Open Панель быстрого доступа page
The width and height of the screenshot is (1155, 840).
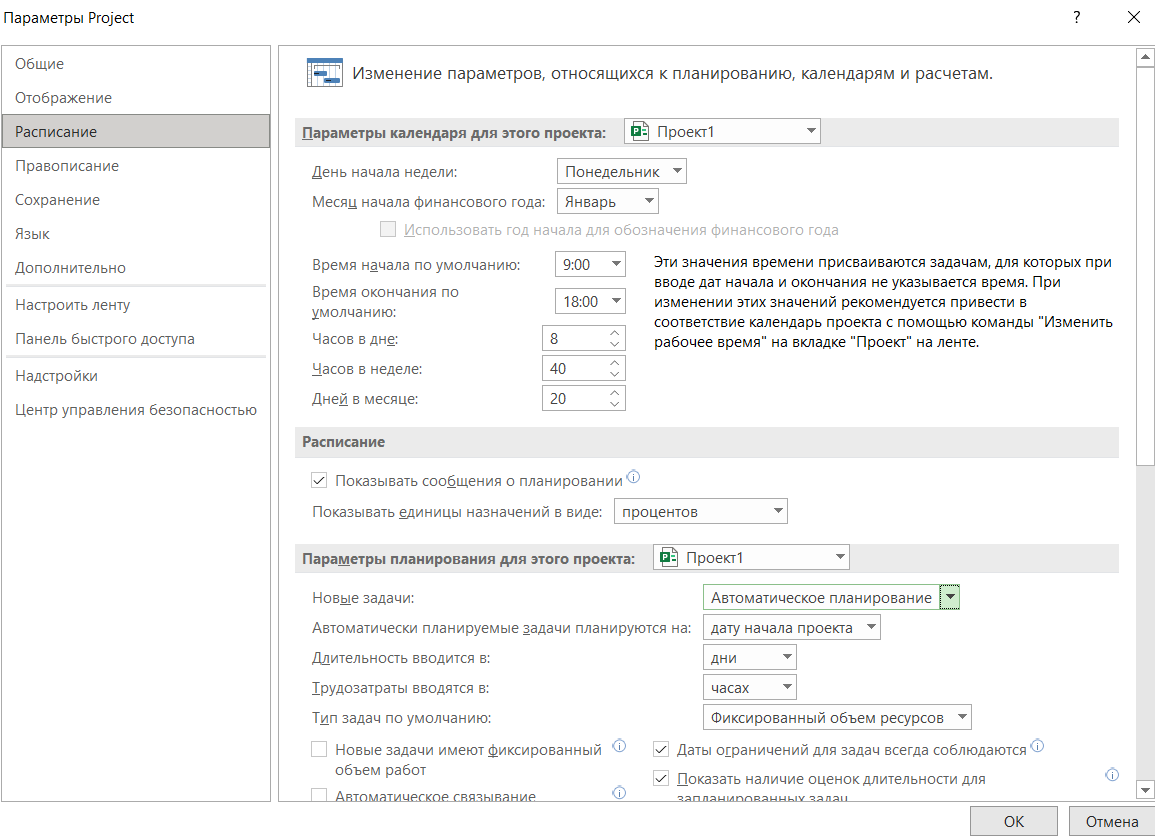click(136, 339)
